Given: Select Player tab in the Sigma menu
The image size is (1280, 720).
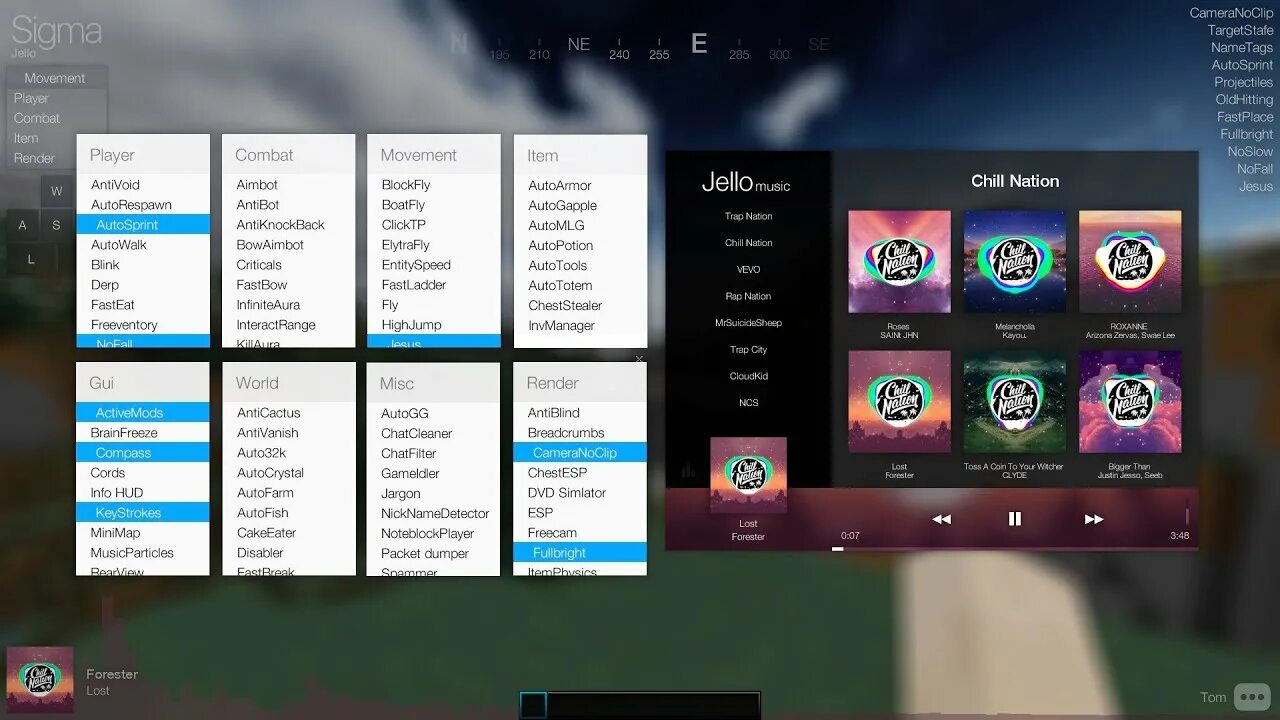Looking at the screenshot, I should 55,98.
